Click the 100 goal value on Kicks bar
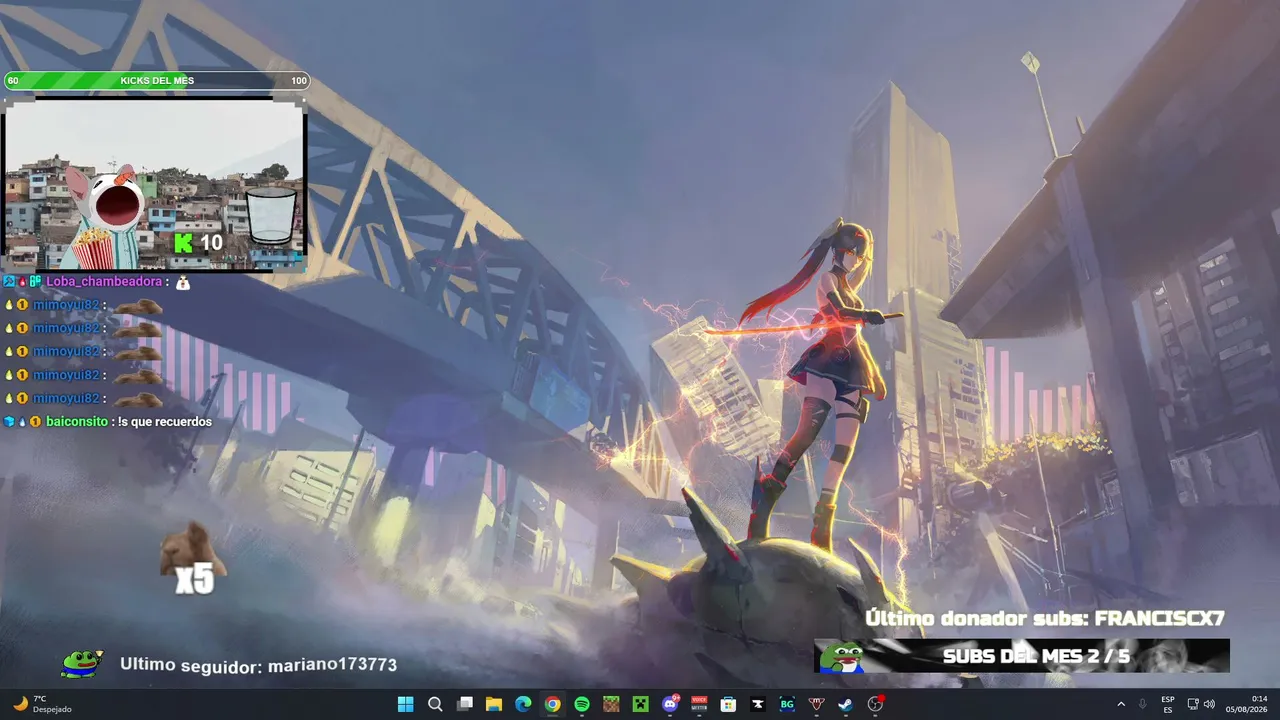Image resolution: width=1280 pixels, height=720 pixels. point(299,81)
